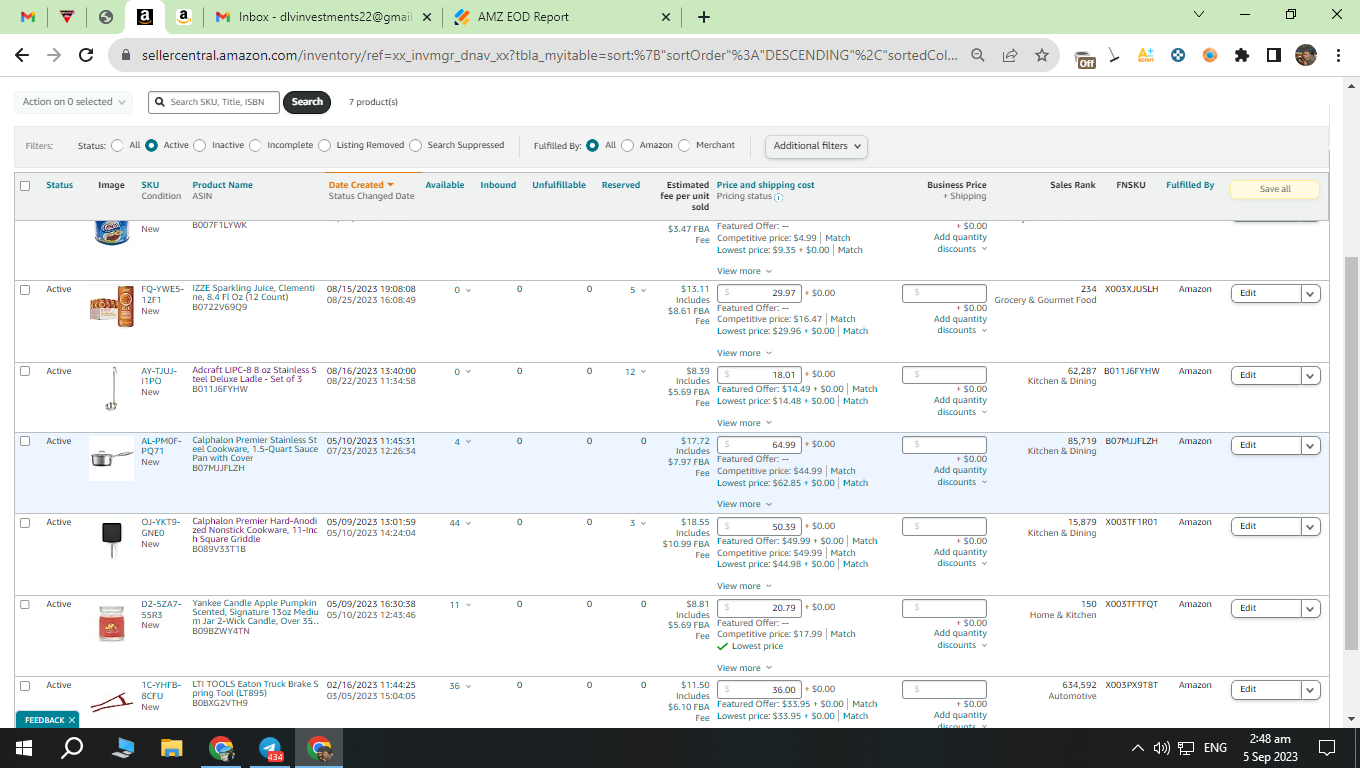Click the Search button
Screen dimensions: 1360x768
coord(307,102)
